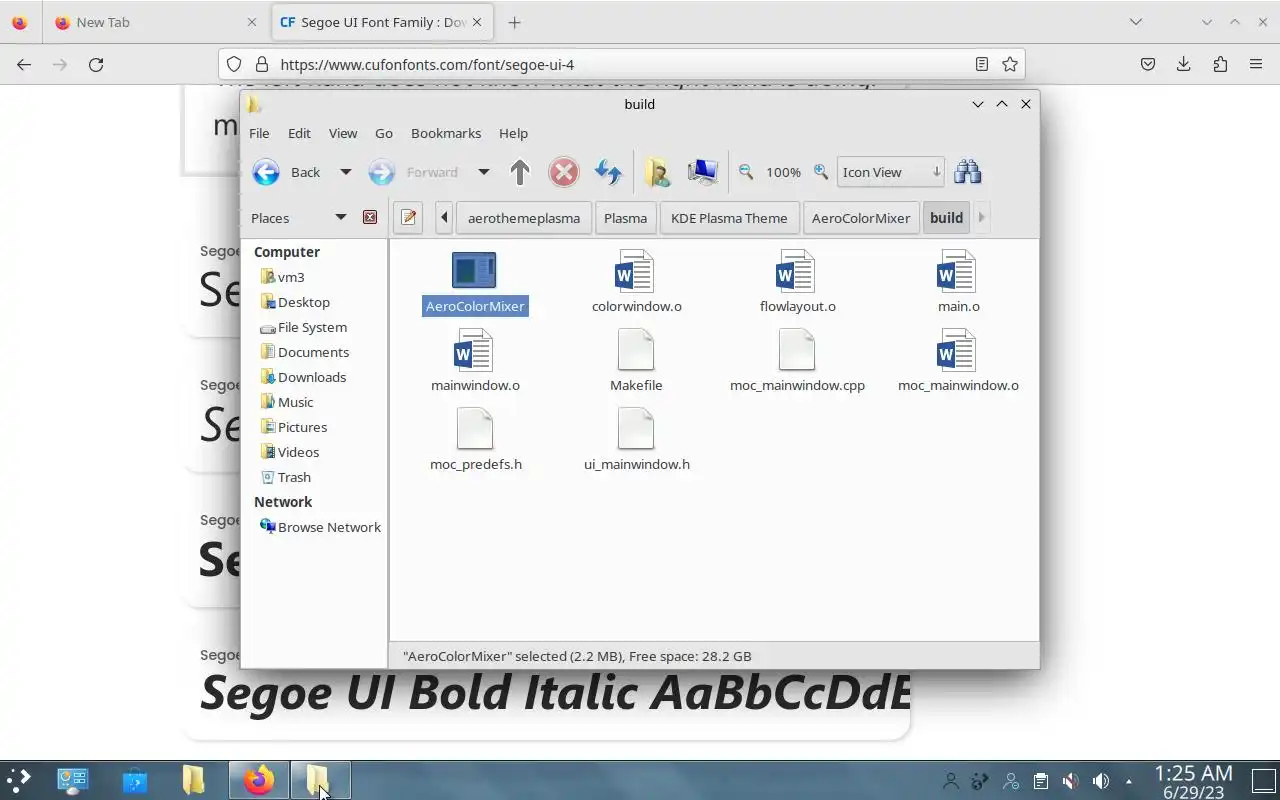Reload the current folder
This screenshot has height=800, width=1280.
pyautogui.click(x=608, y=172)
